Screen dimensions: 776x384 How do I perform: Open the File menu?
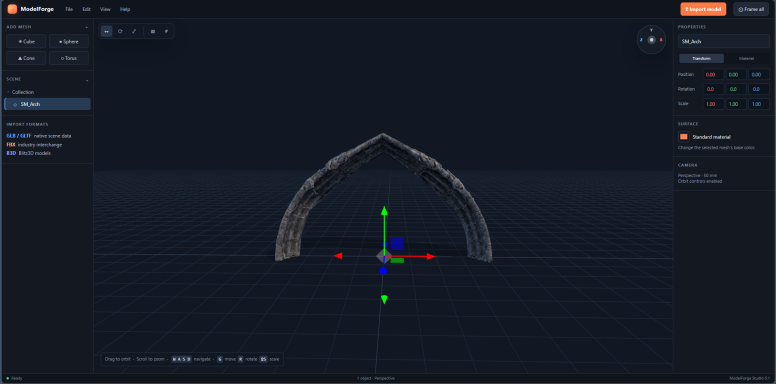point(69,9)
